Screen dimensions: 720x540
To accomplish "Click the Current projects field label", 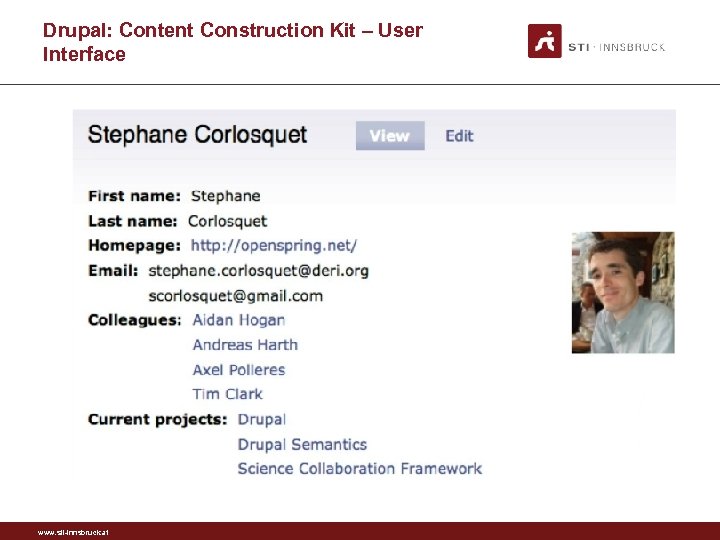I will tap(158, 420).
